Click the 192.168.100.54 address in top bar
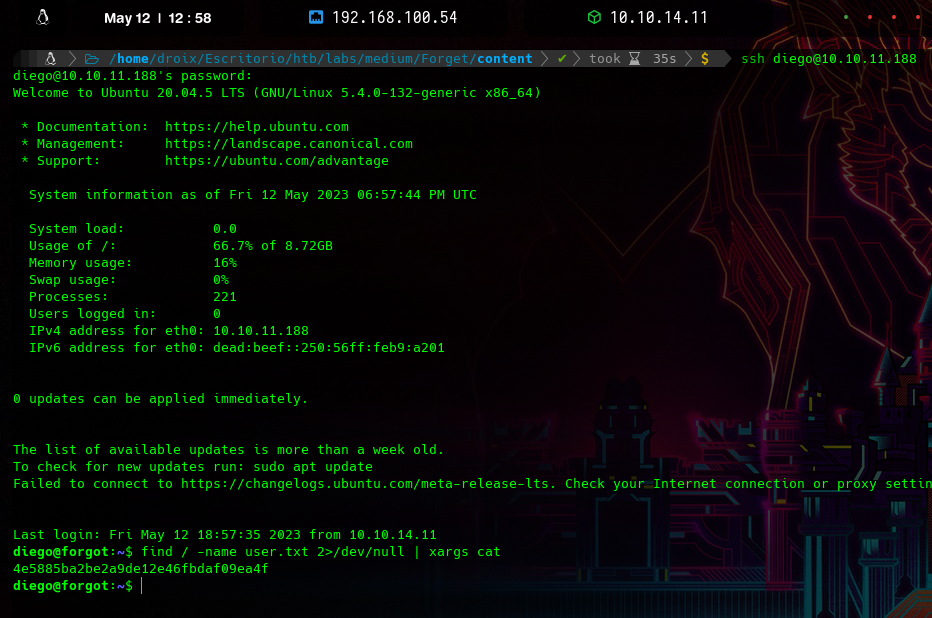932x618 pixels. 394,17
